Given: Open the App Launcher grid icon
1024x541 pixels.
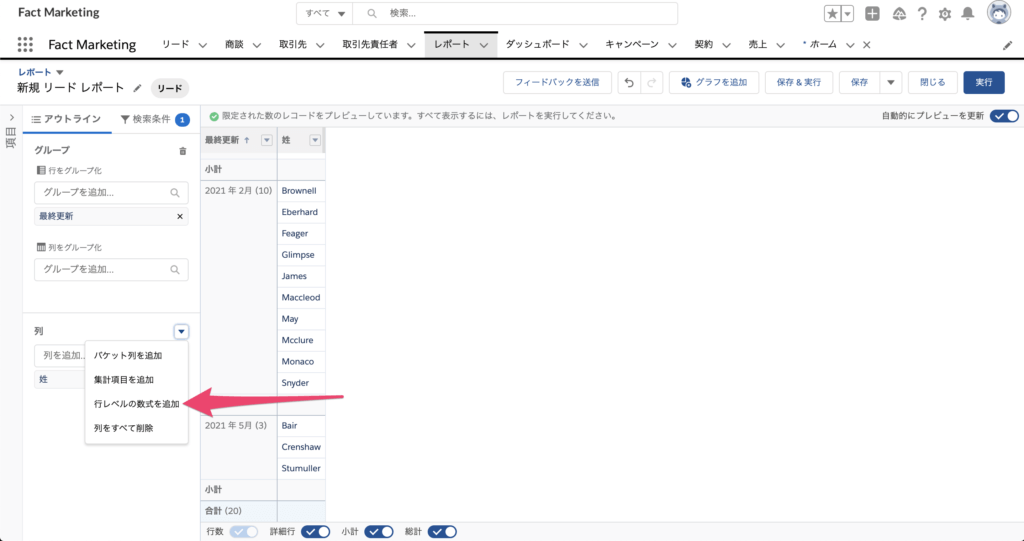Looking at the screenshot, I should click(25, 44).
